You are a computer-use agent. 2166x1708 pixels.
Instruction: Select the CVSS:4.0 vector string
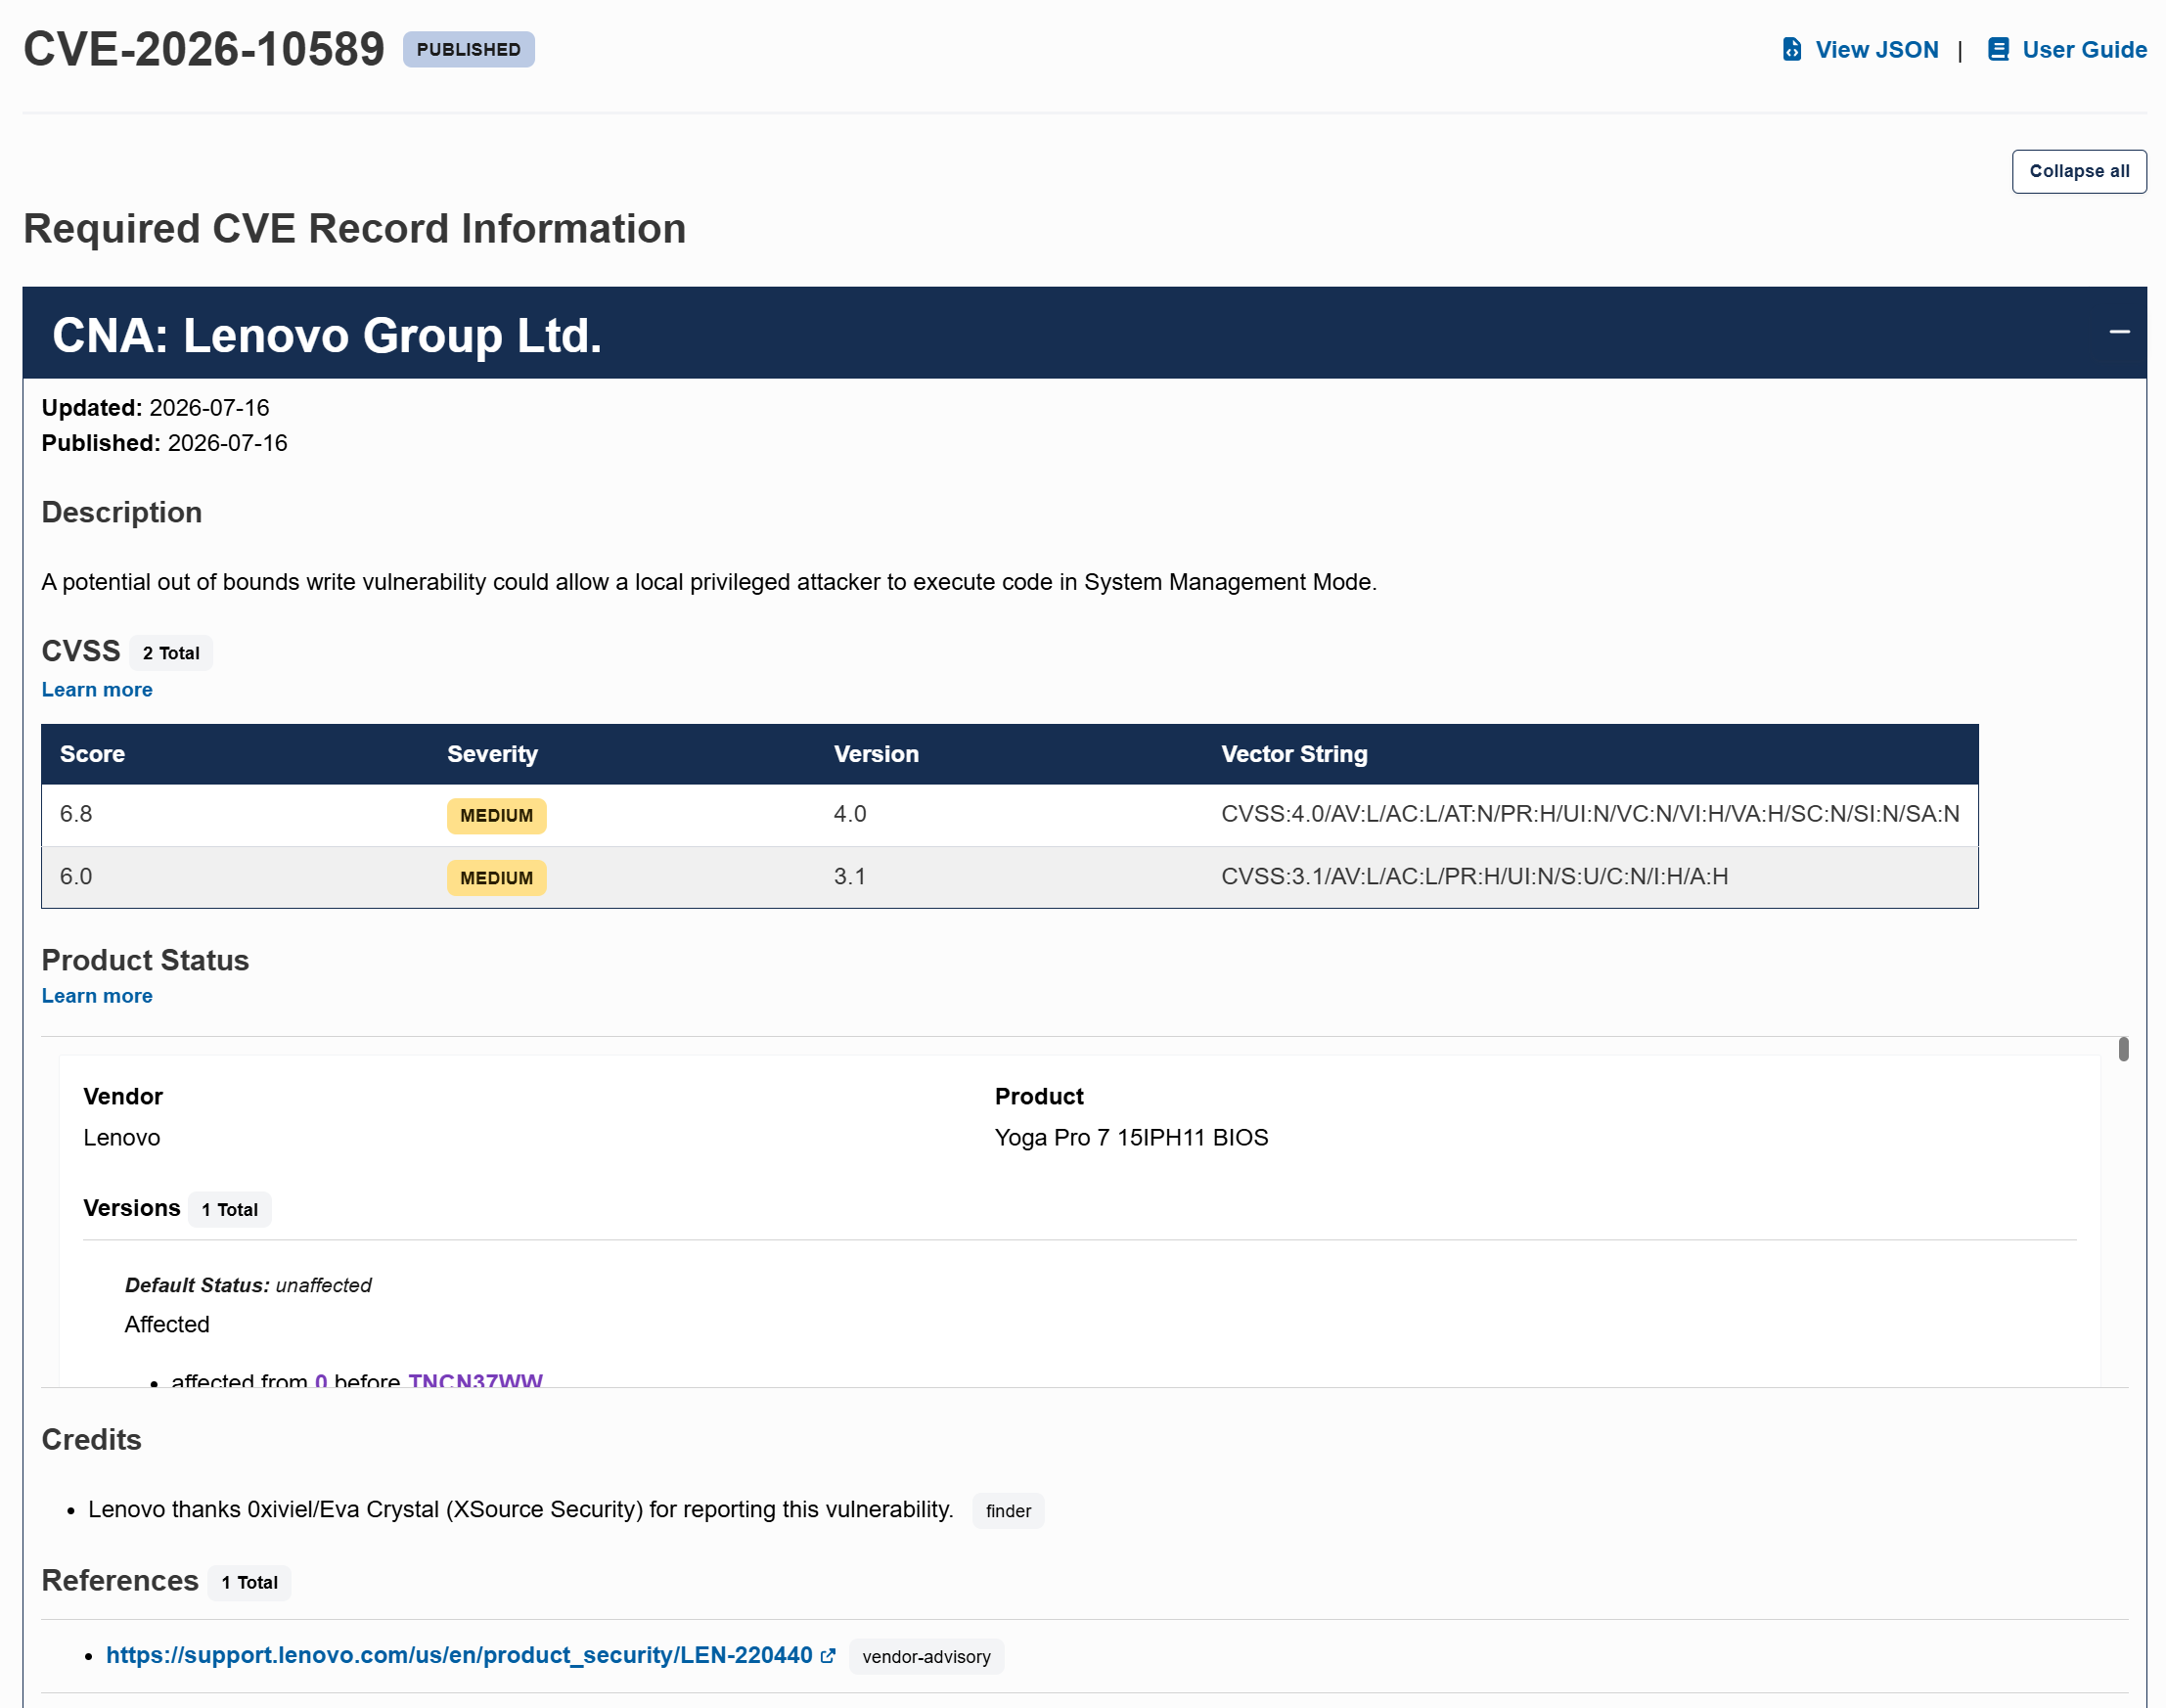pyautogui.click(x=1590, y=814)
